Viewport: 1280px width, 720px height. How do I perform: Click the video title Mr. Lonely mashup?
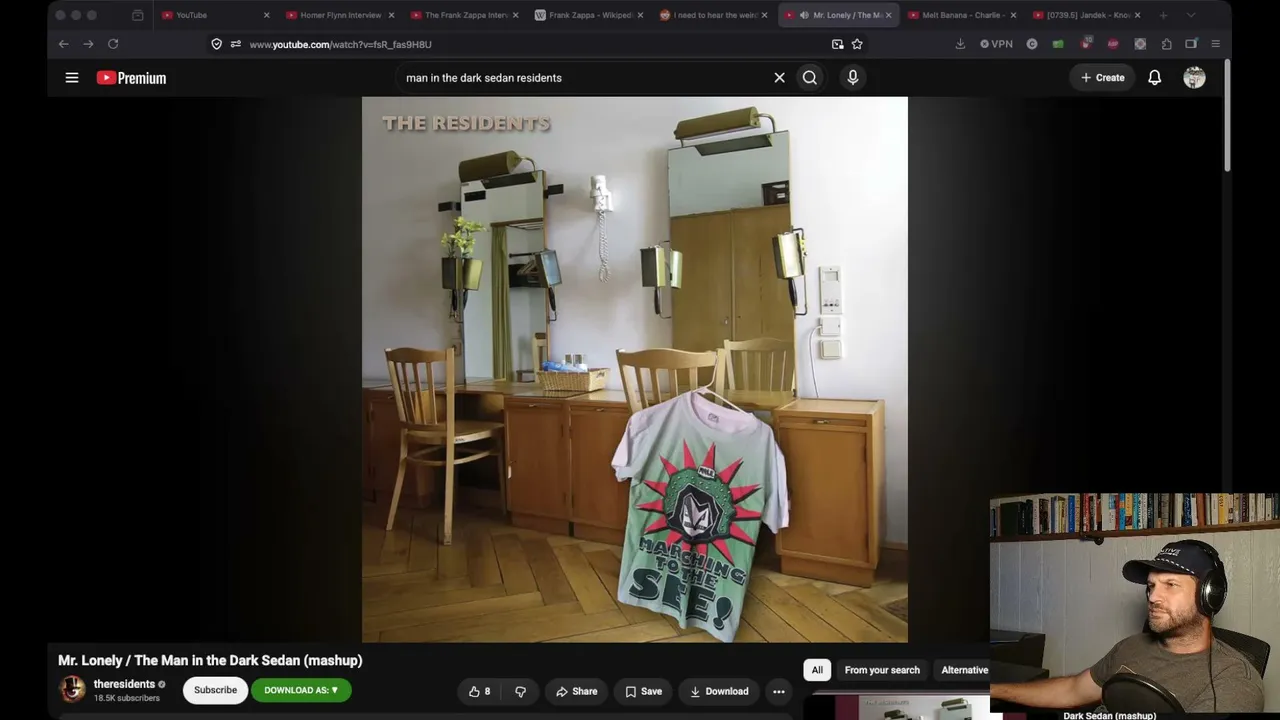coord(210,660)
